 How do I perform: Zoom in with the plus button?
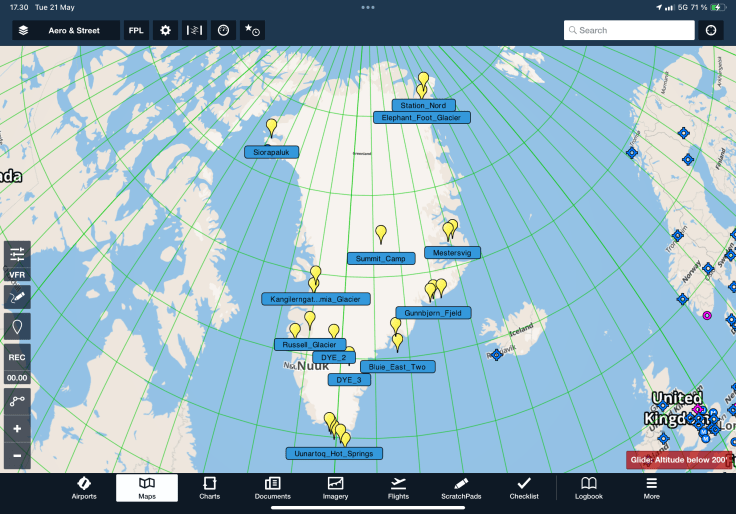(x=17, y=429)
